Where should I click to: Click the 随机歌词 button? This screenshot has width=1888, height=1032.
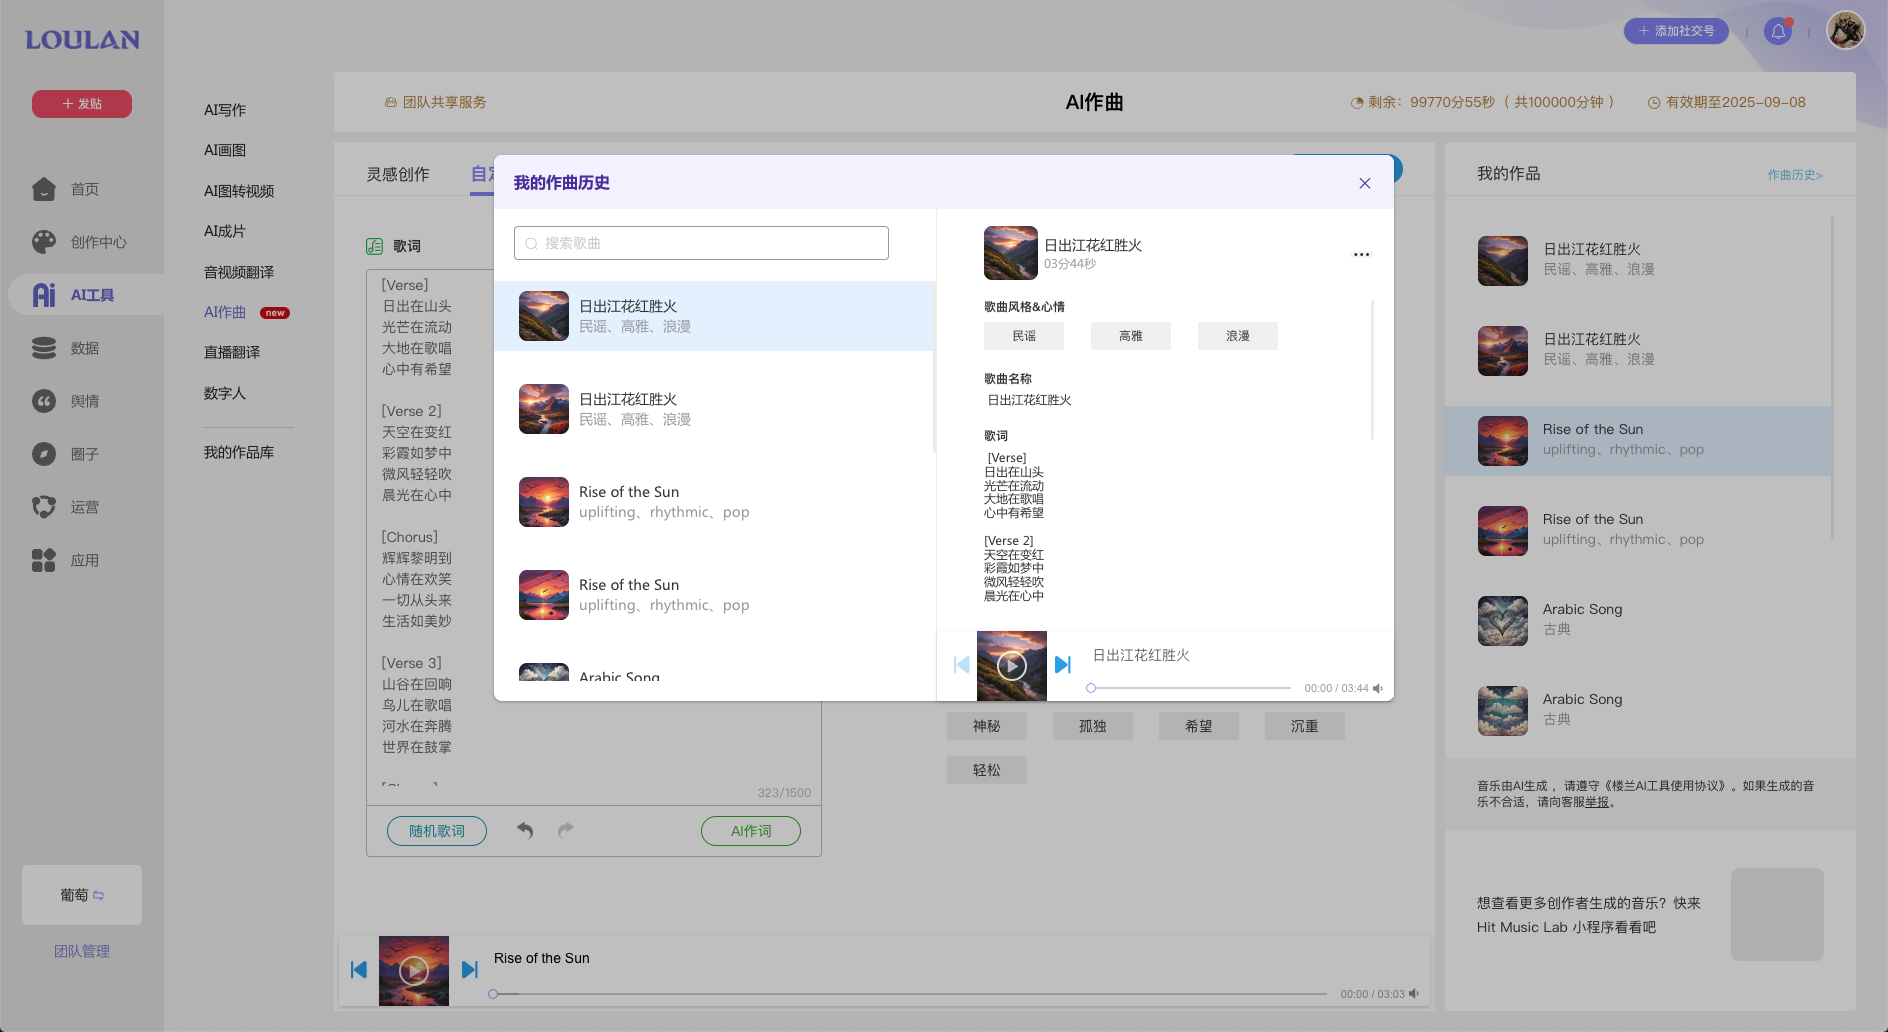[436, 830]
